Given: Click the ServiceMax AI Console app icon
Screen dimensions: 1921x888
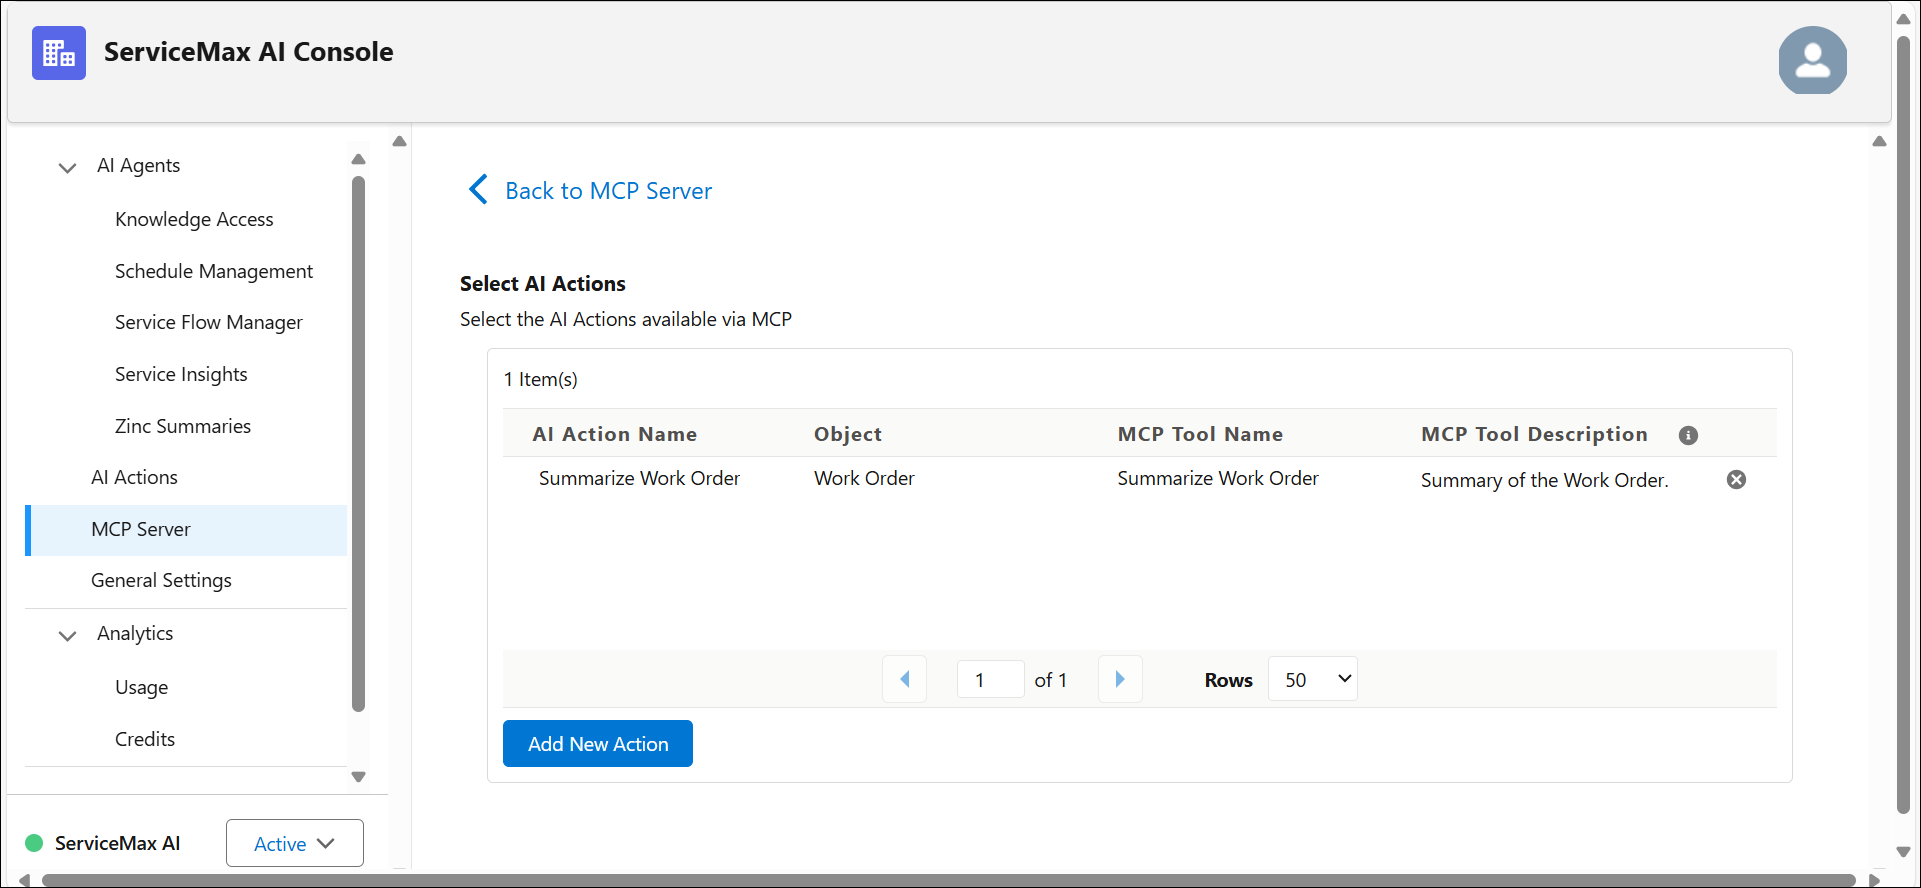Looking at the screenshot, I should coord(59,53).
